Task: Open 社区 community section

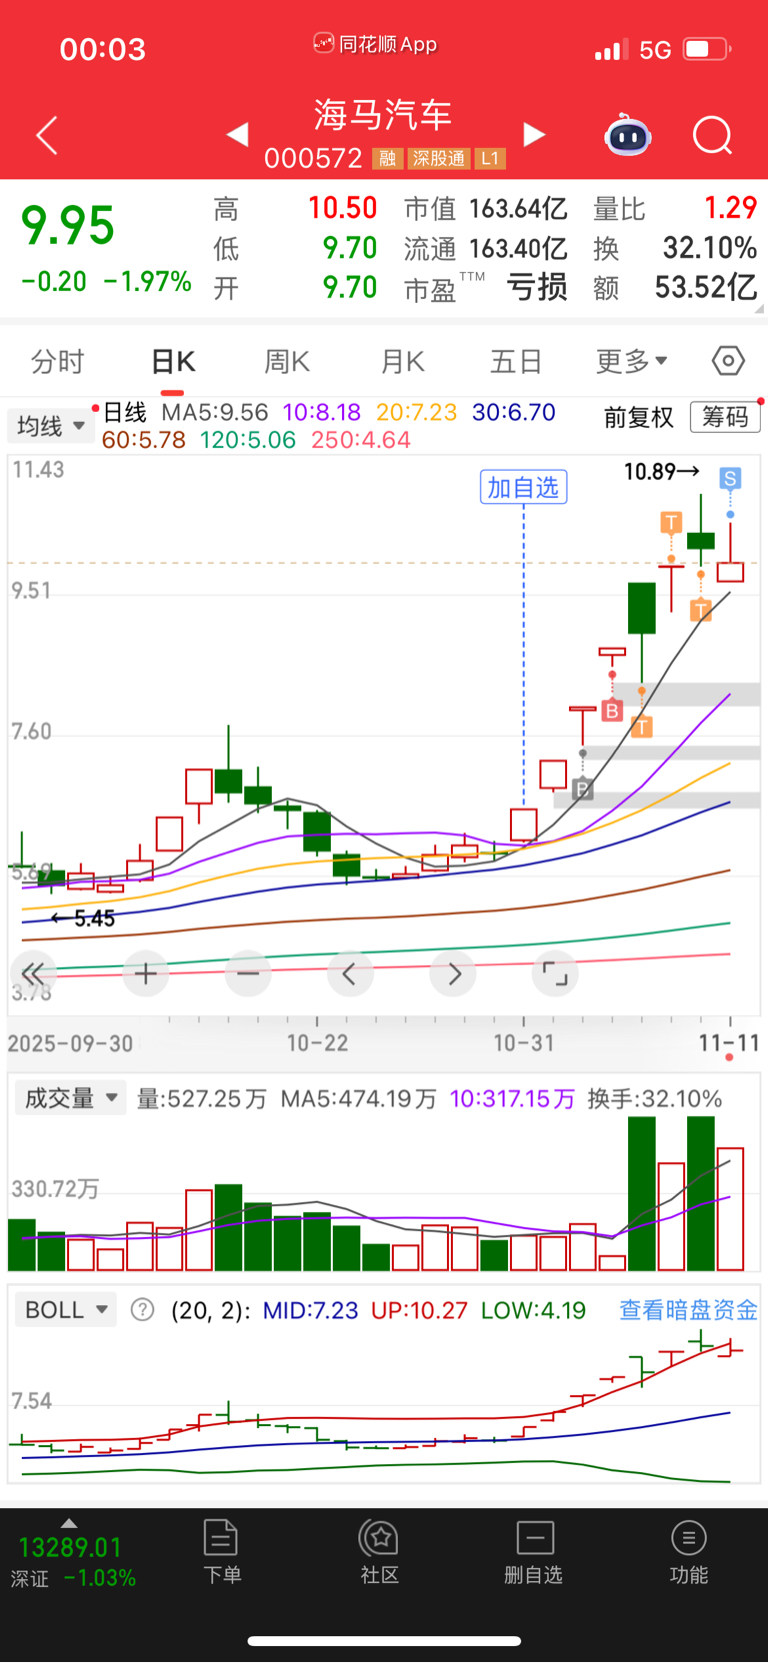Action: 380,1551
